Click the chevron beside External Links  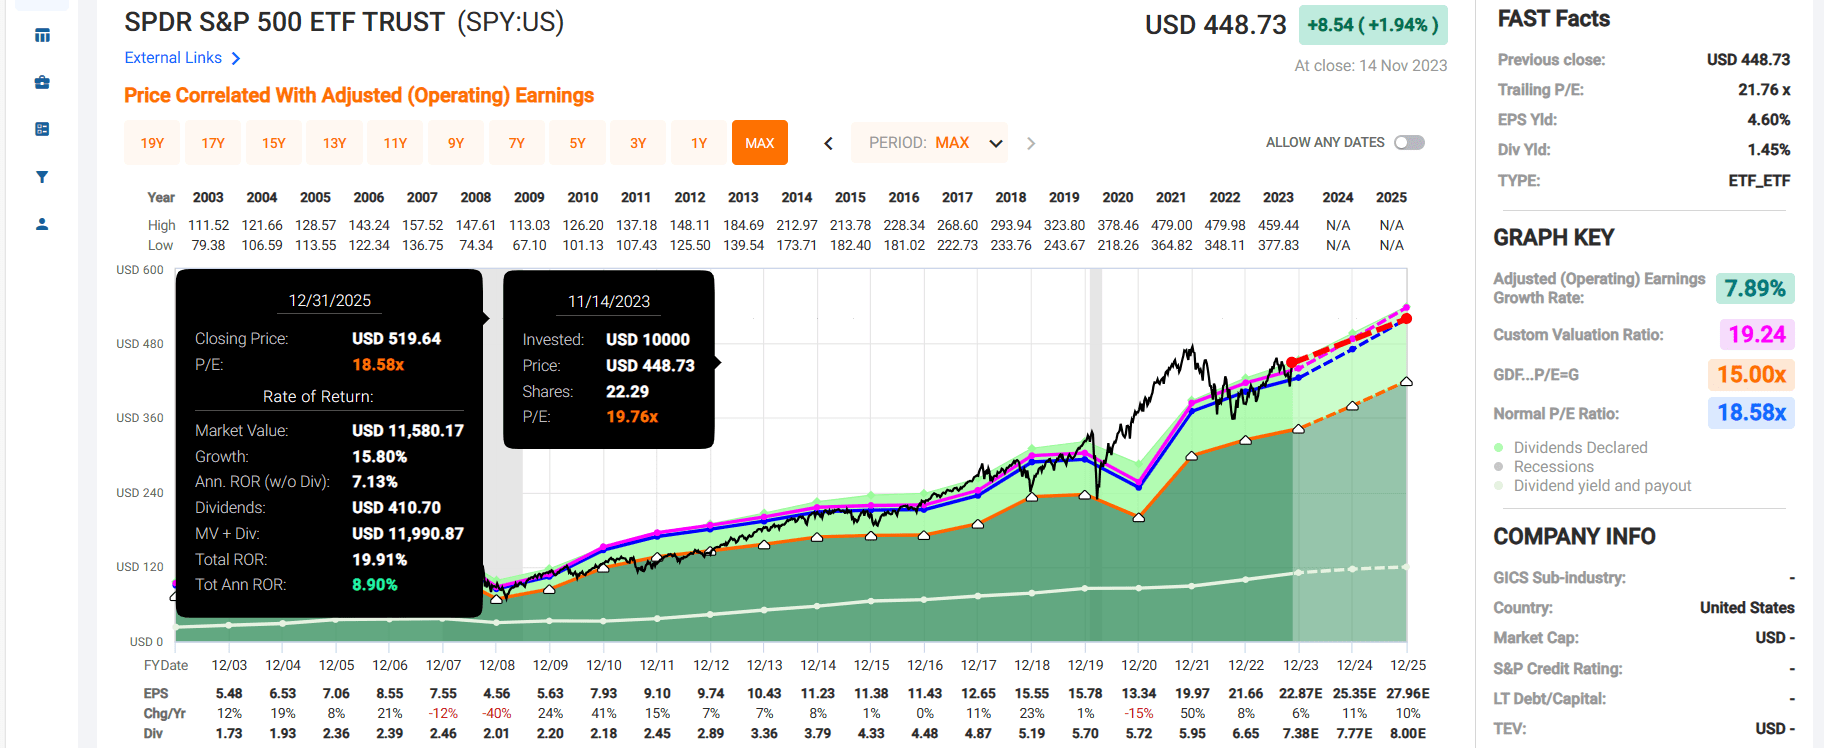click(x=236, y=59)
